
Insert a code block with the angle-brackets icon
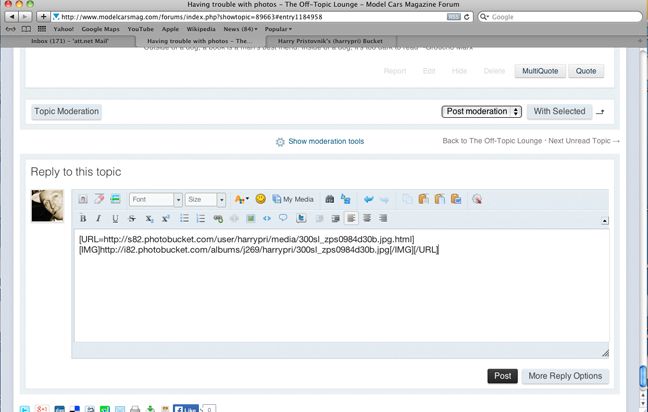coord(267,219)
